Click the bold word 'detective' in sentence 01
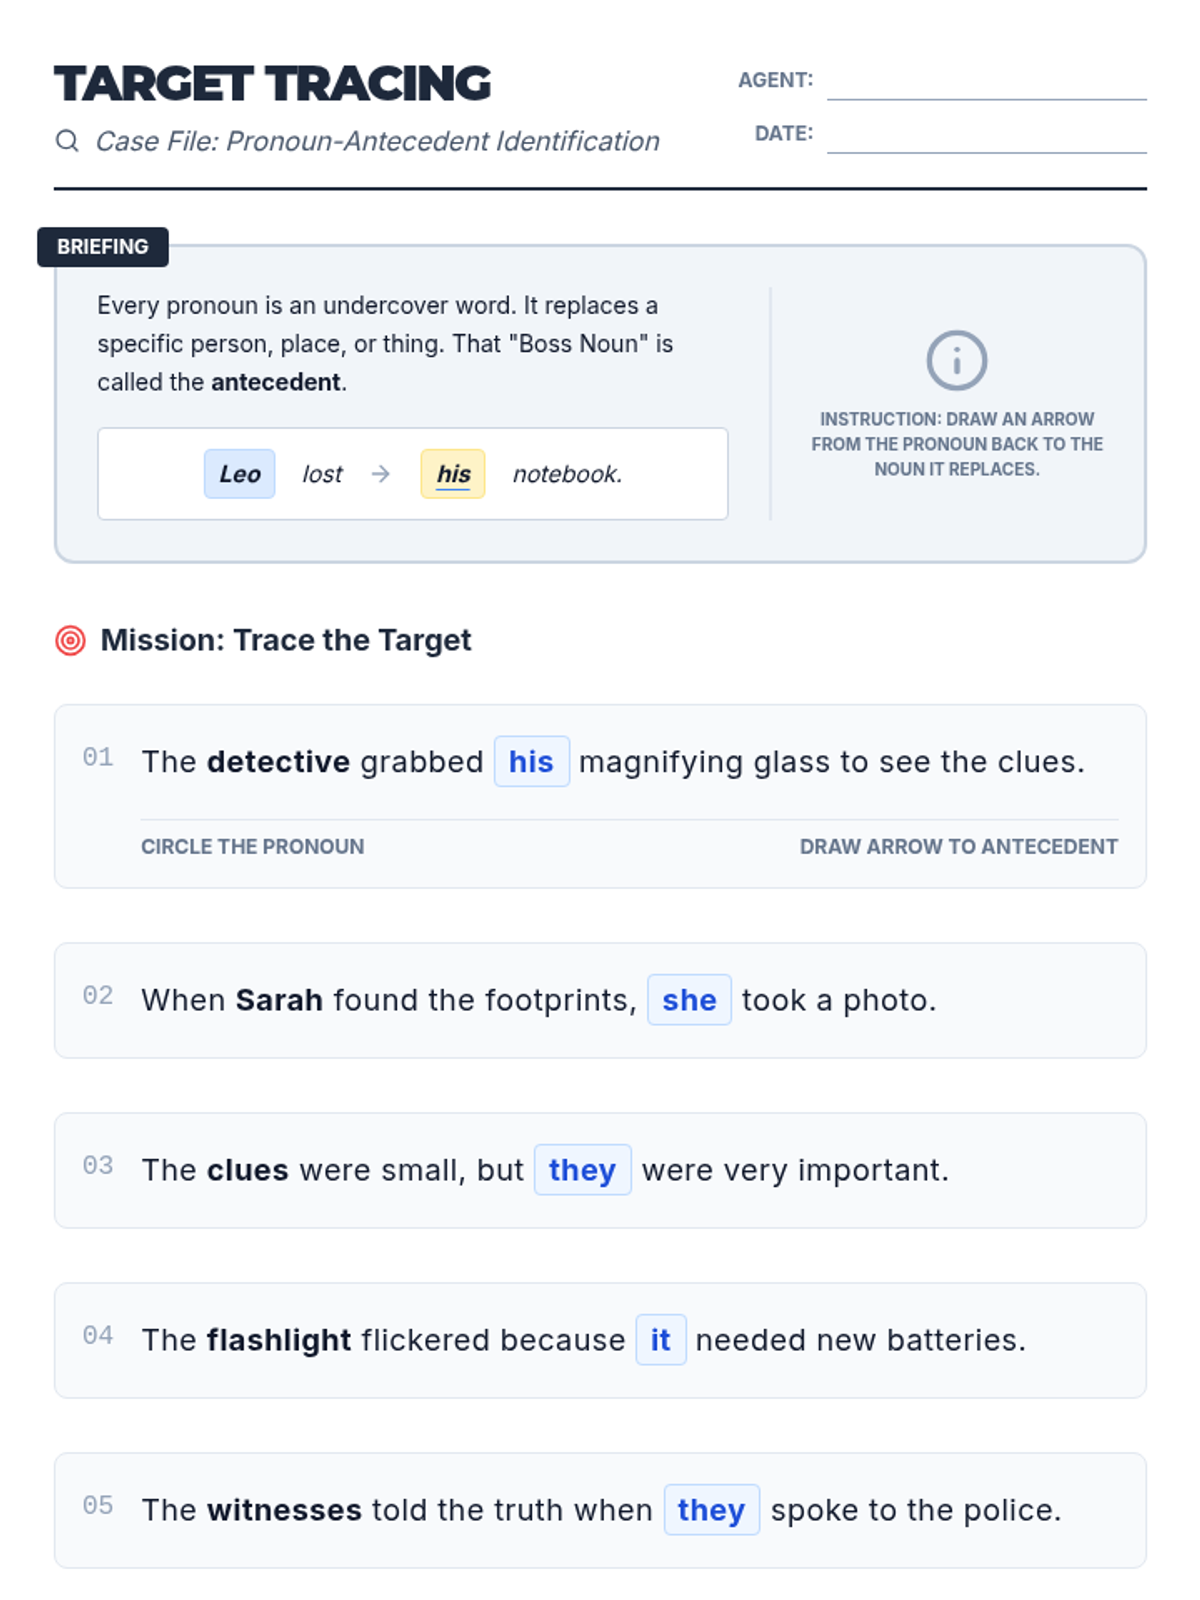Screen dimensions: 1200x1600 click(x=278, y=762)
